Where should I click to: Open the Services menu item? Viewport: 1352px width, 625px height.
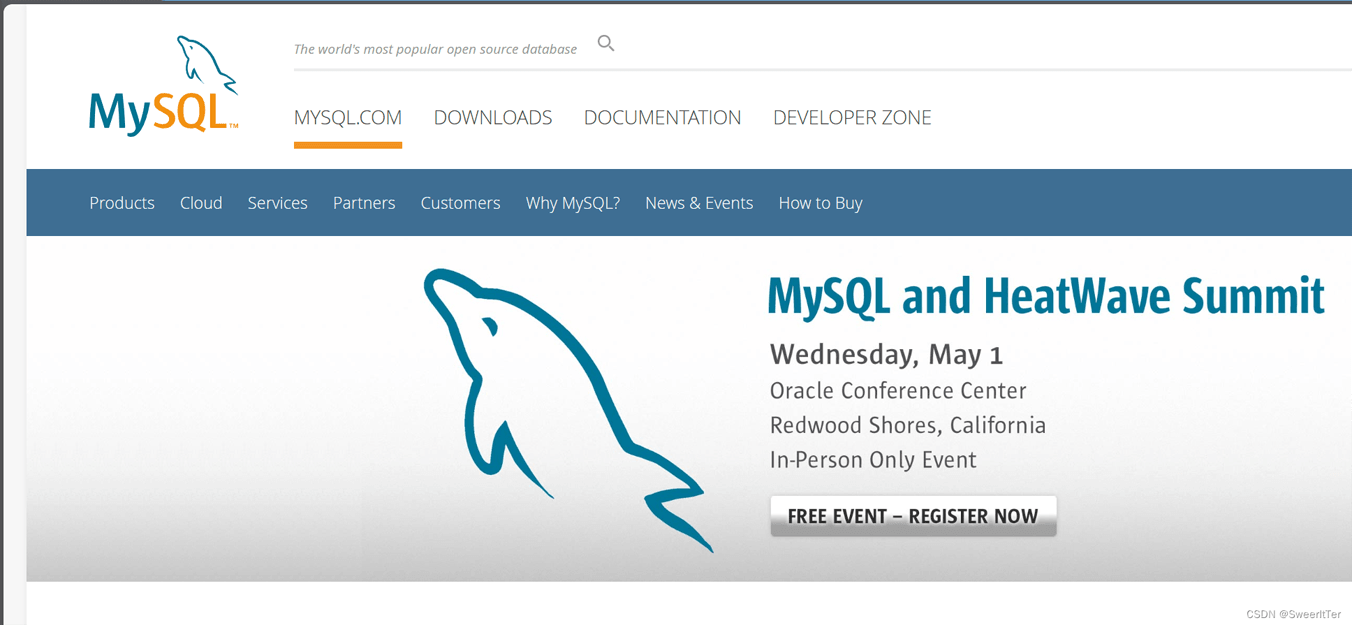(278, 203)
